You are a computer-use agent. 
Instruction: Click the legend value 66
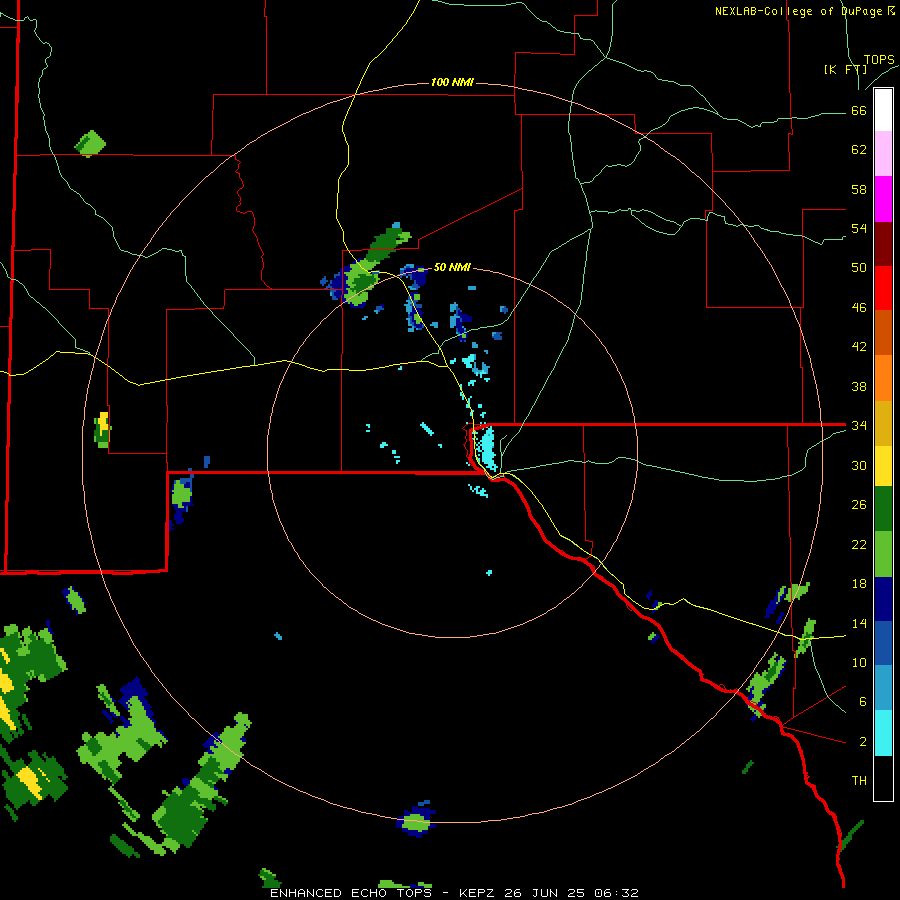pos(859,111)
